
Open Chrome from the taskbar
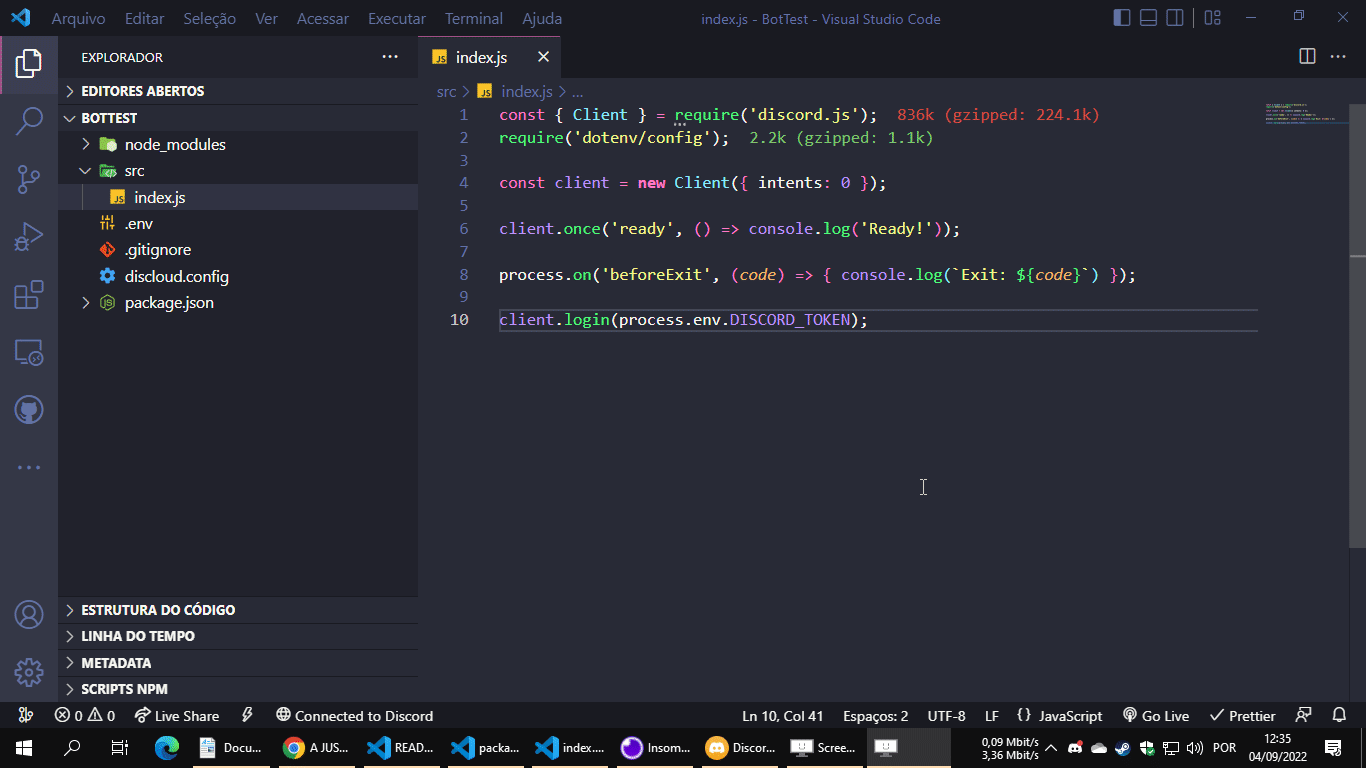click(x=316, y=747)
